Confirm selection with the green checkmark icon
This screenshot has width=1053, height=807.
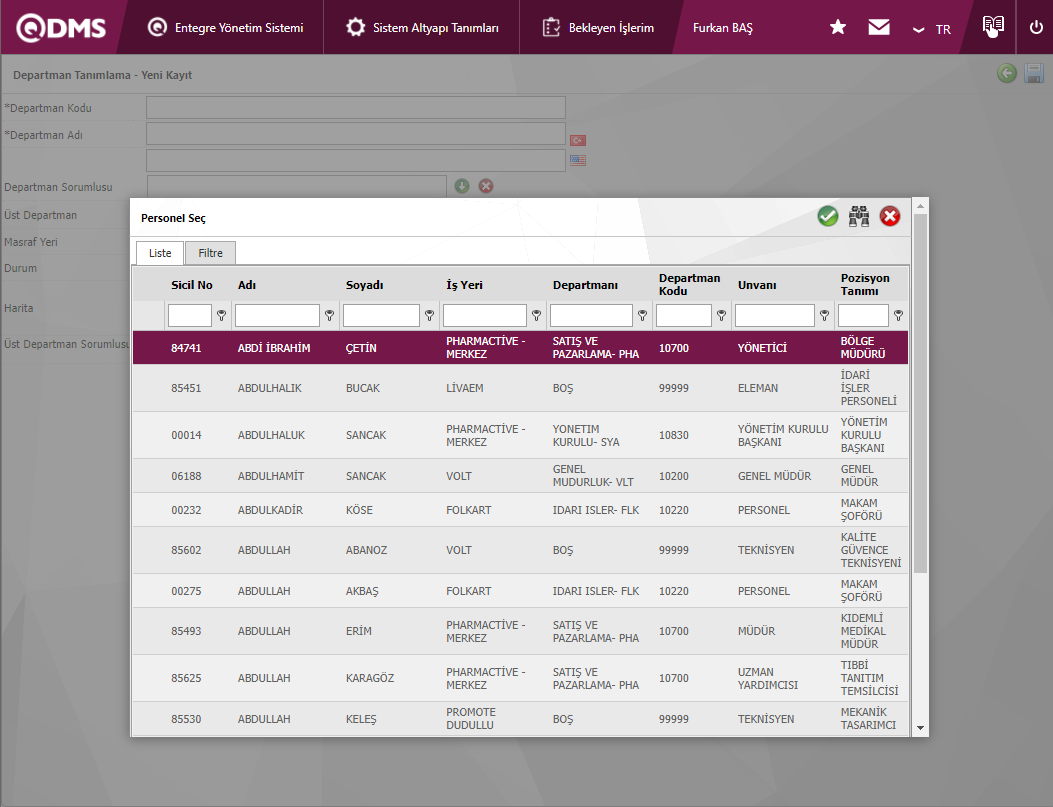point(828,216)
